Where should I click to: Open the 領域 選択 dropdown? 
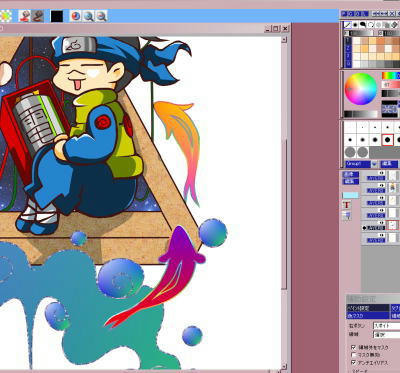(x=386, y=334)
